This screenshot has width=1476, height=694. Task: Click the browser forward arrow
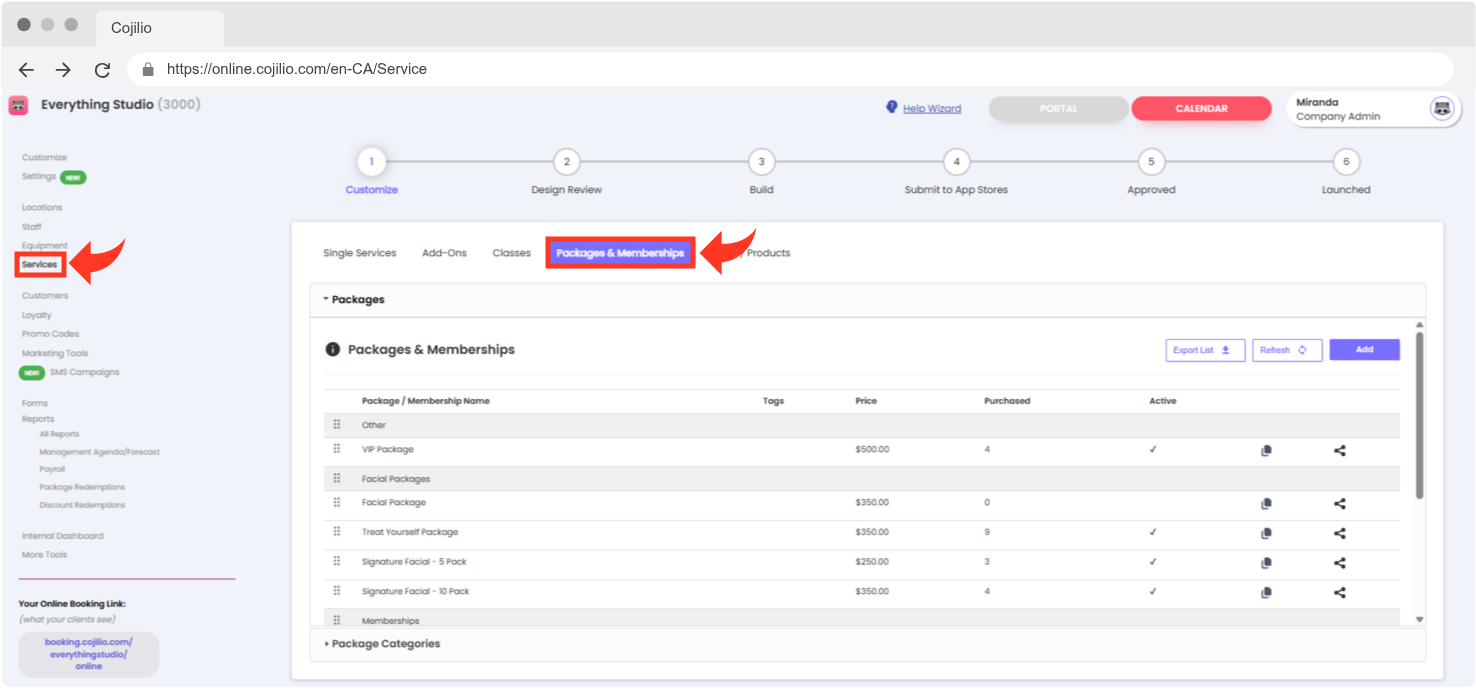click(x=63, y=70)
